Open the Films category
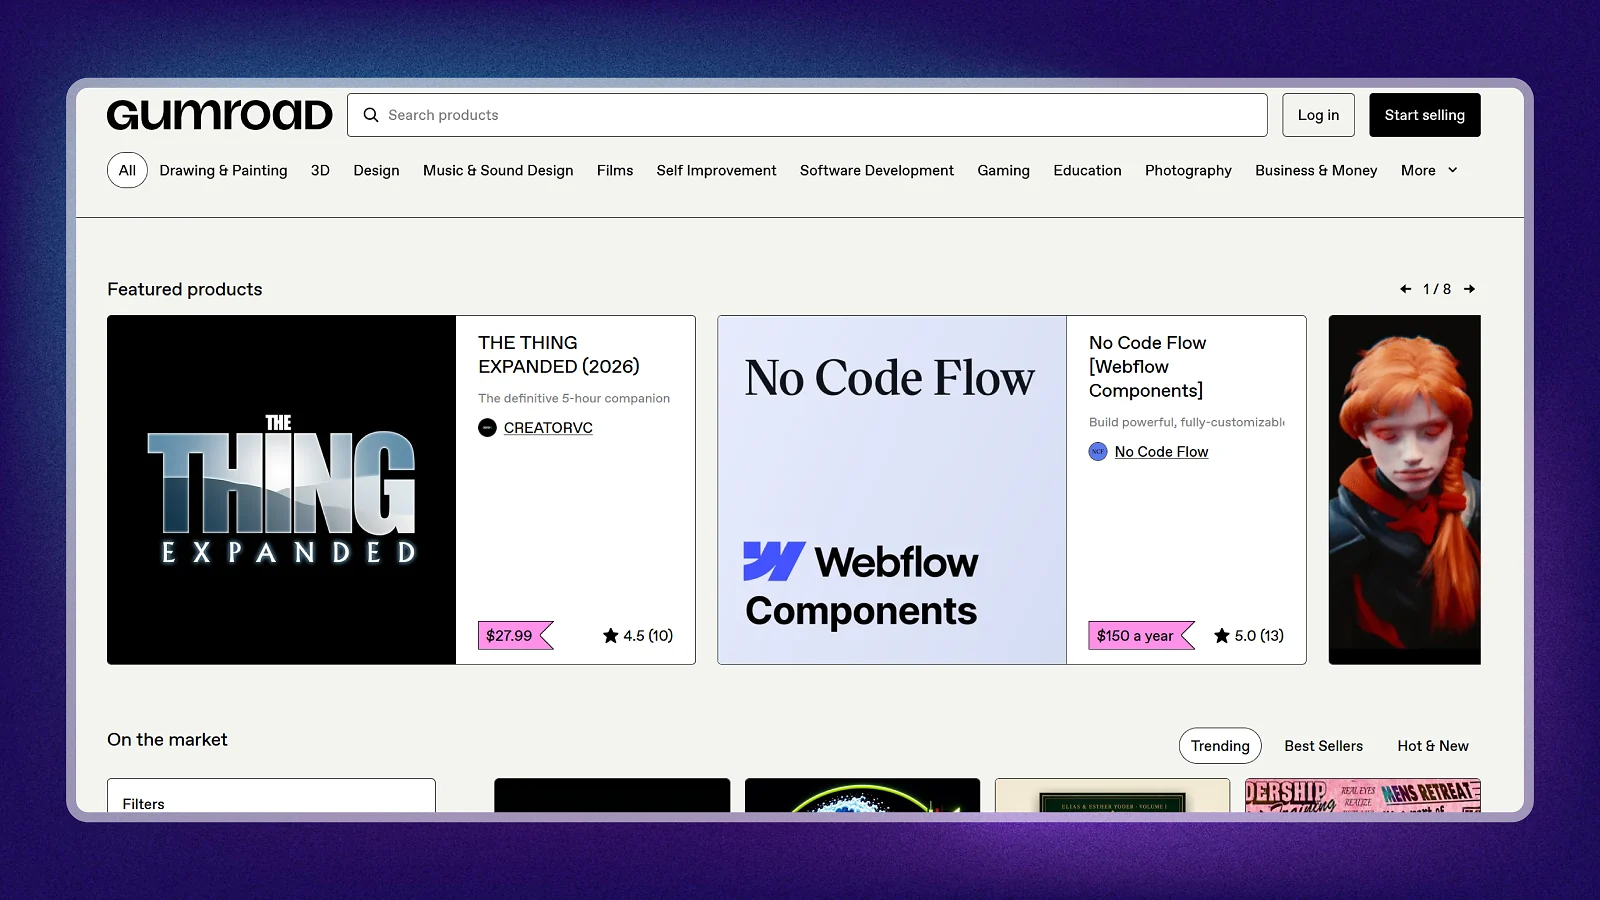This screenshot has height=900, width=1600. click(615, 170)
